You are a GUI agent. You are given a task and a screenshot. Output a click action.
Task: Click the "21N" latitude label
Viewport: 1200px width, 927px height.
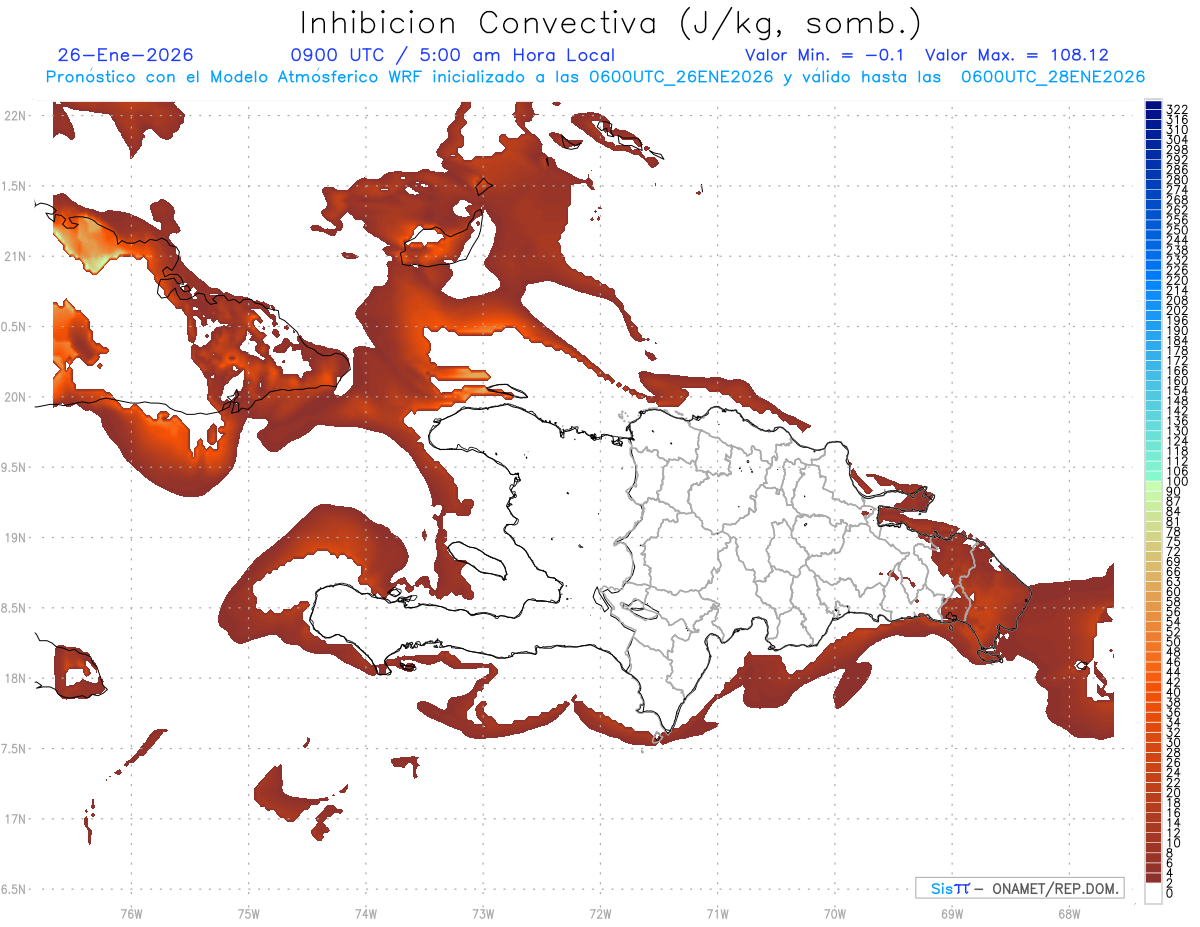point(16,257)
